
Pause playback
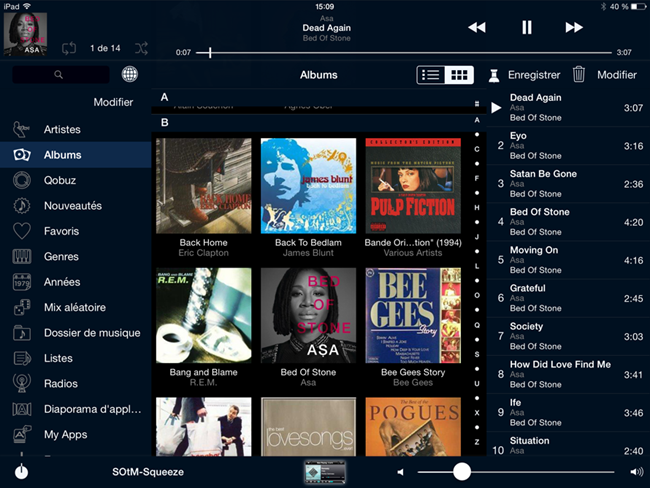click(526, 27)
